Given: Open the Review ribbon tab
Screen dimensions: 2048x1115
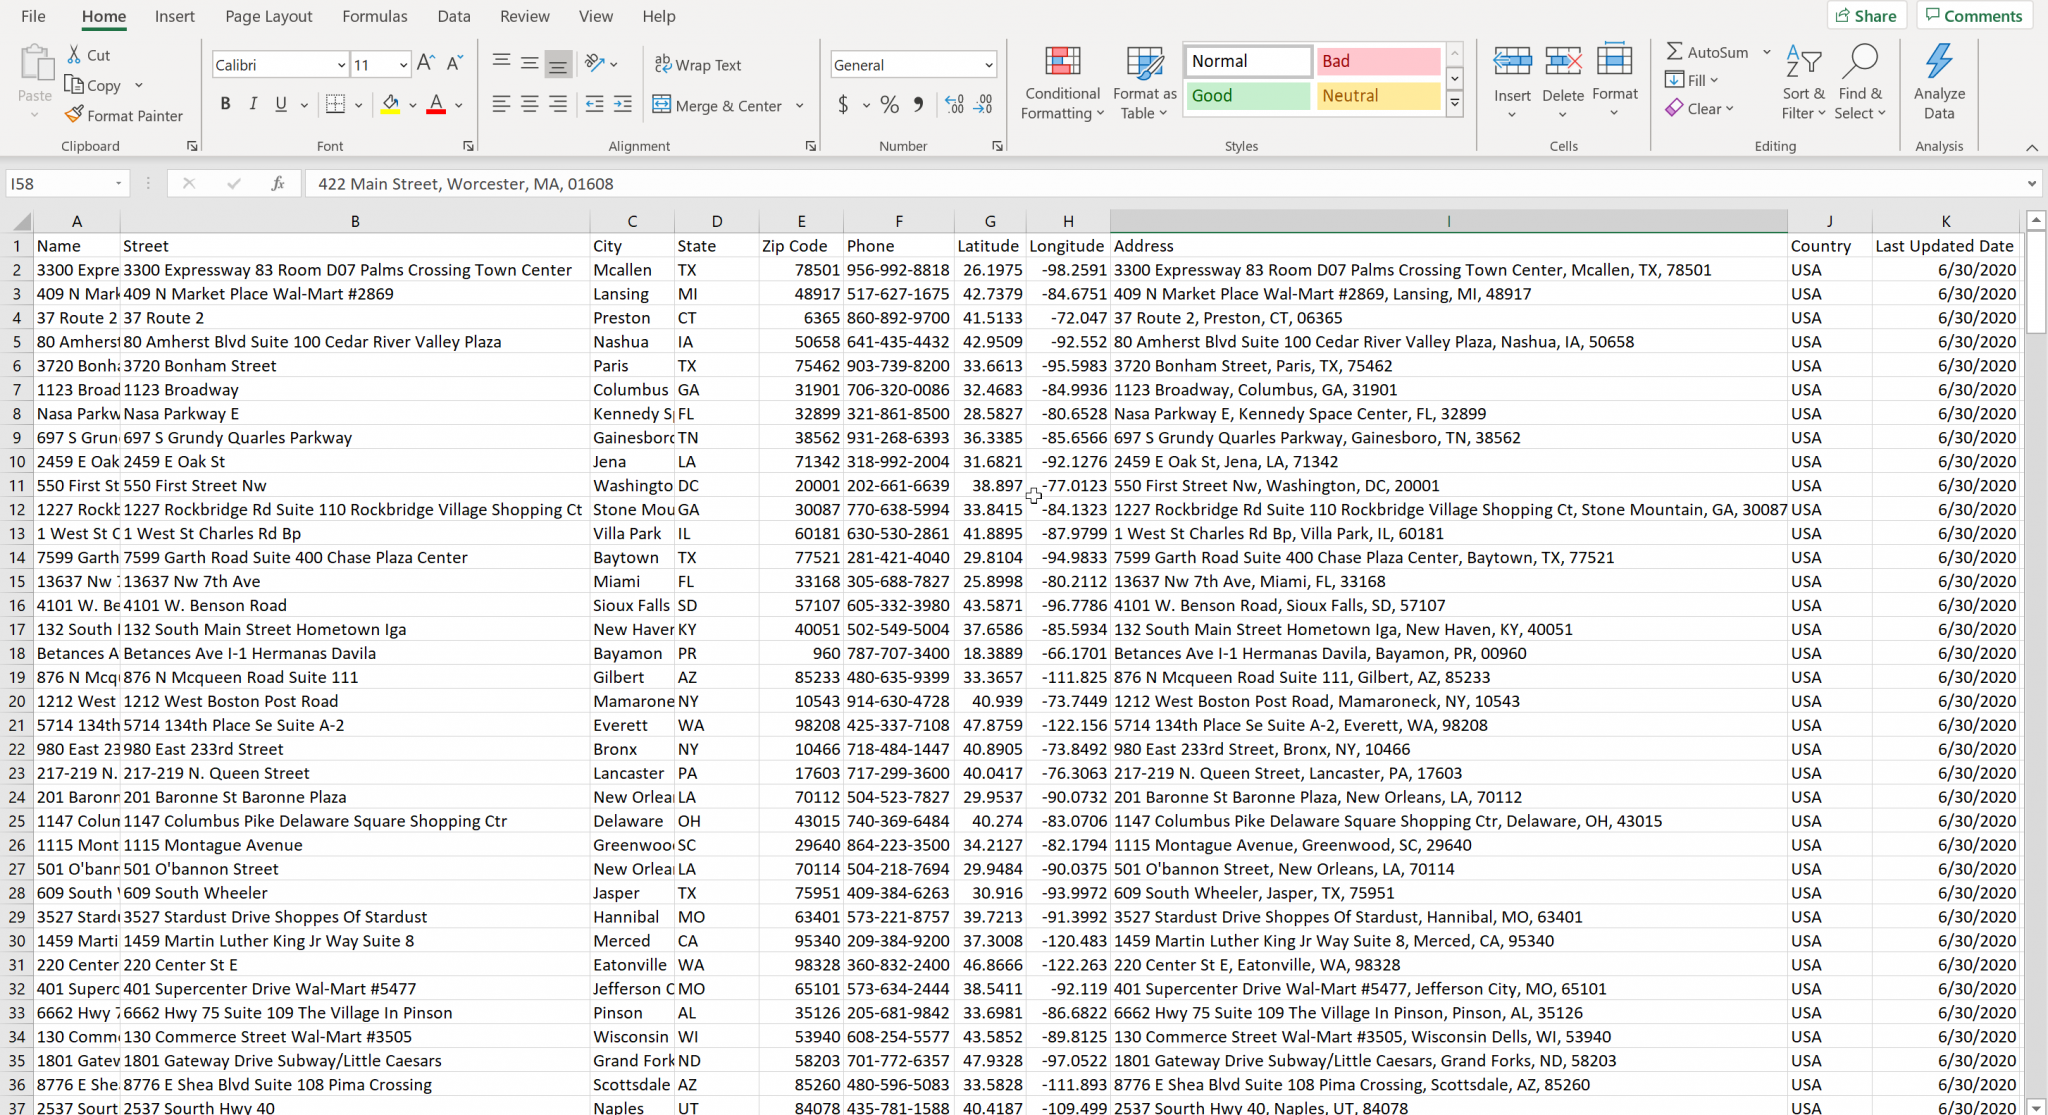Looking at the screenshot, I should pyautogui.click(x=524, y=16).
